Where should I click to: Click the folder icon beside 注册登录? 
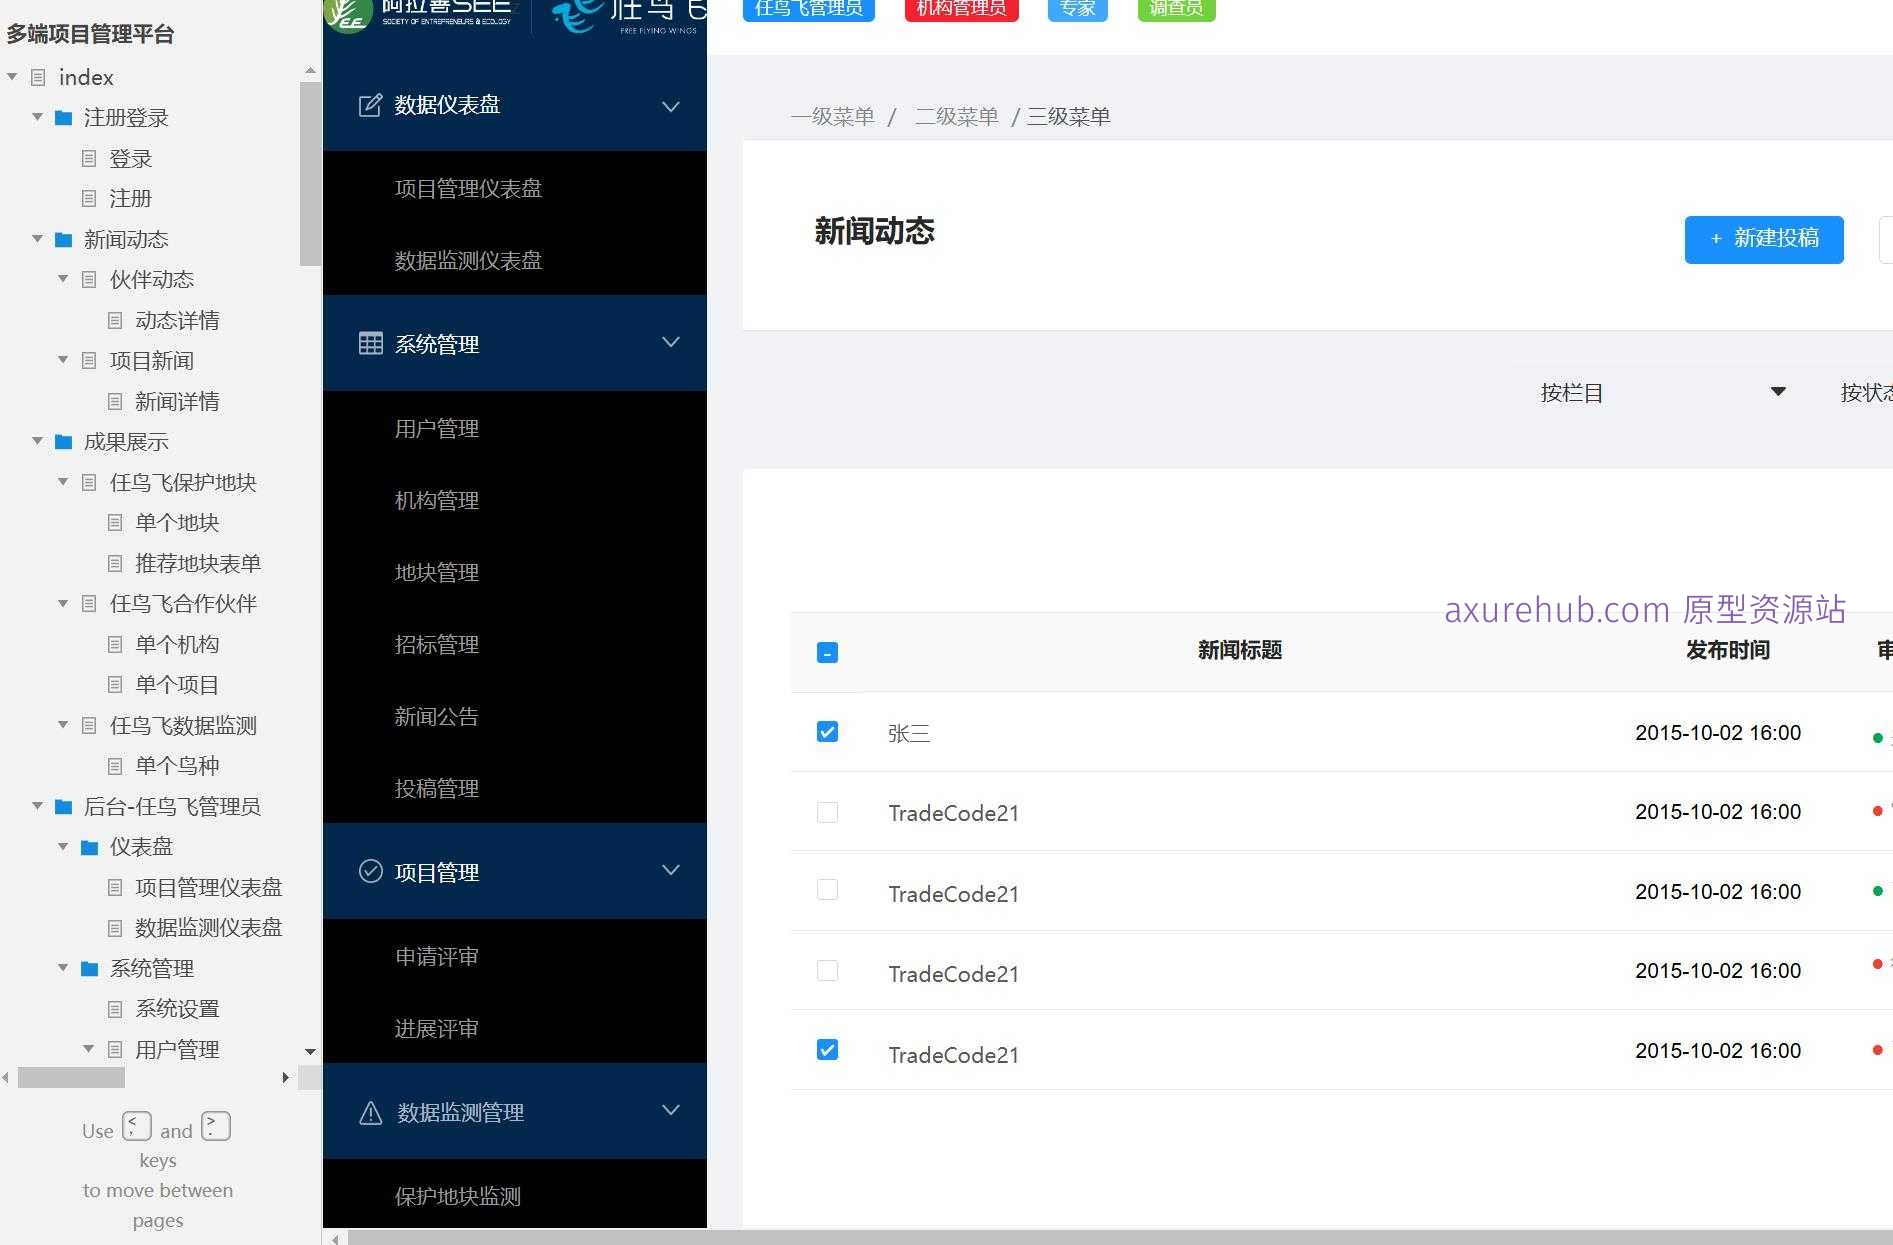[63, 118]
